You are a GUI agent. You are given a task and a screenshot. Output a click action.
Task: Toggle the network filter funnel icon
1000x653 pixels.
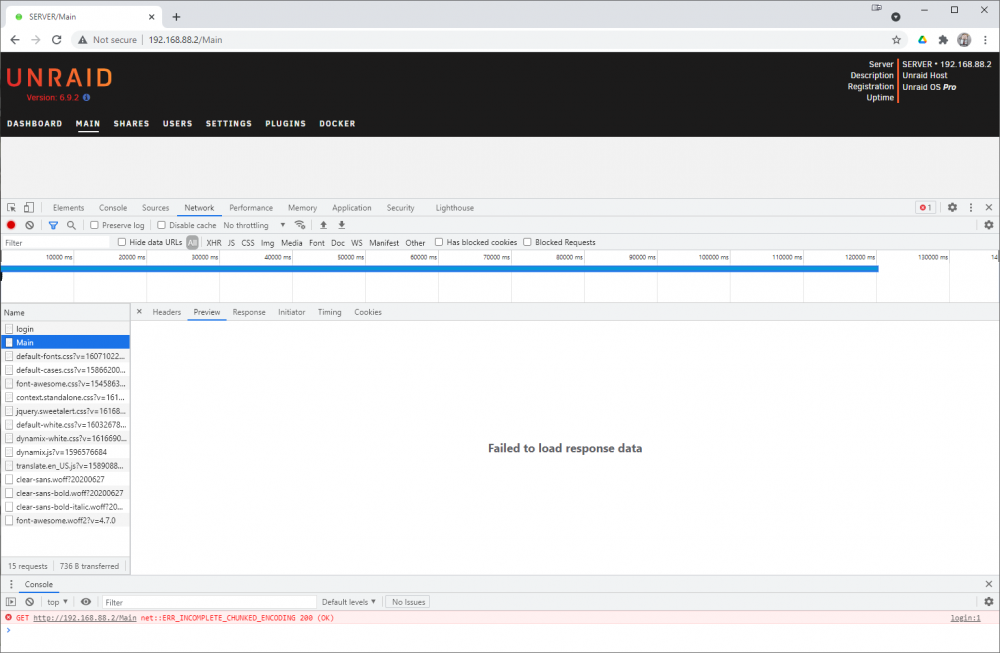point(54,225)
